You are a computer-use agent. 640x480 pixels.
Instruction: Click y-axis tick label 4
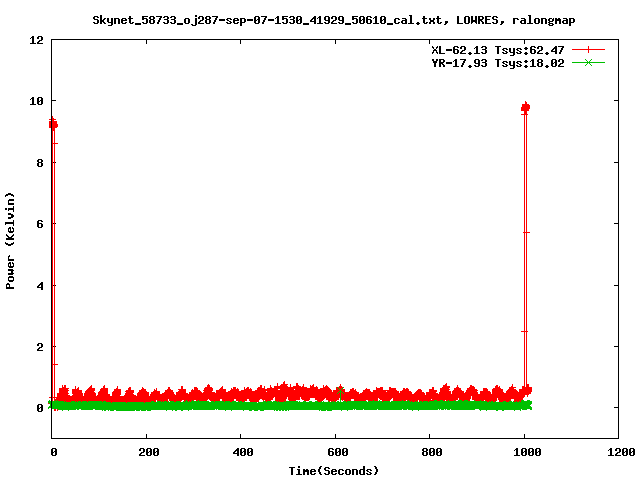coord(40,286)
